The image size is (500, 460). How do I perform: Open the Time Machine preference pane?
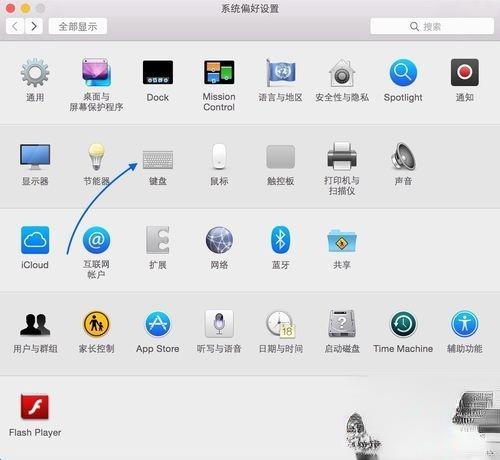click(403, 324)
